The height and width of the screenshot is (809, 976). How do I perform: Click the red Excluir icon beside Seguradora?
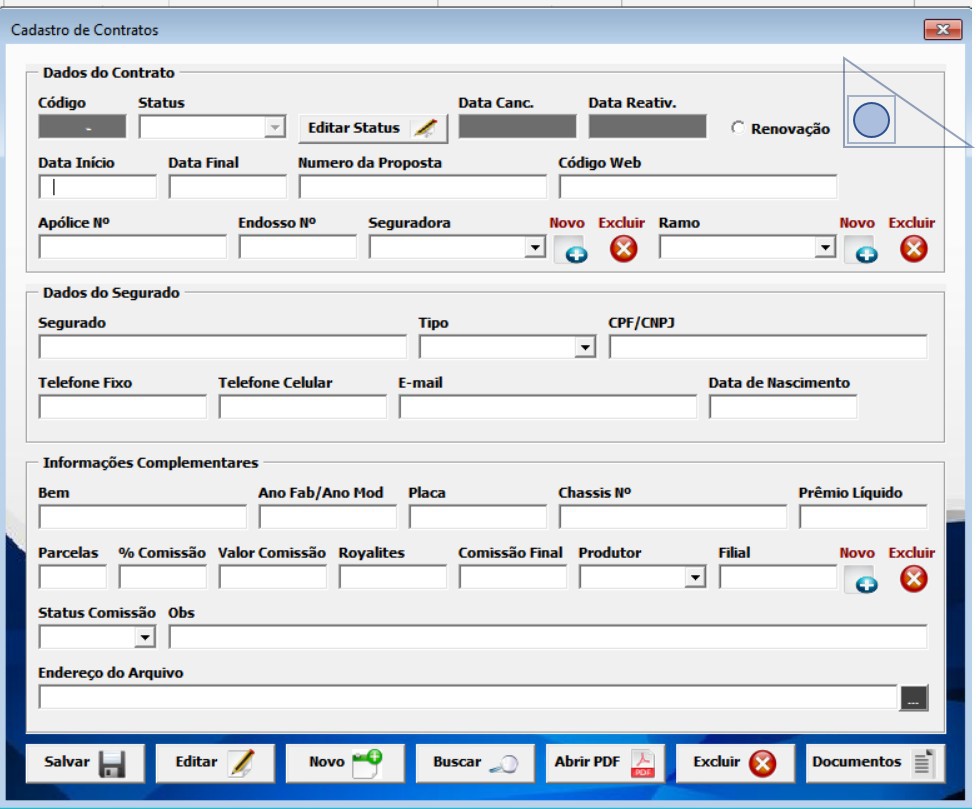tap(623, 248)
